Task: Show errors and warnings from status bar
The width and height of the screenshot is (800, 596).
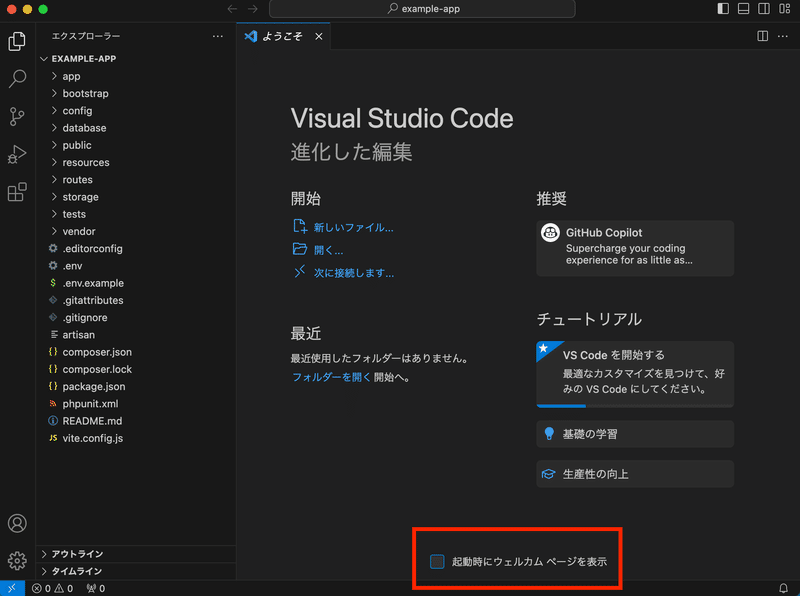Action: tap(52, 588)
